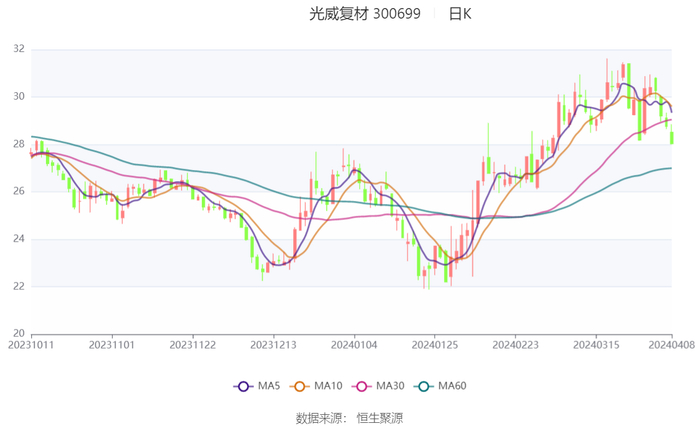This screenshot has width=700, height=426.
Task: Click the 20240125 date tick label
Action: tap(435, 345)
